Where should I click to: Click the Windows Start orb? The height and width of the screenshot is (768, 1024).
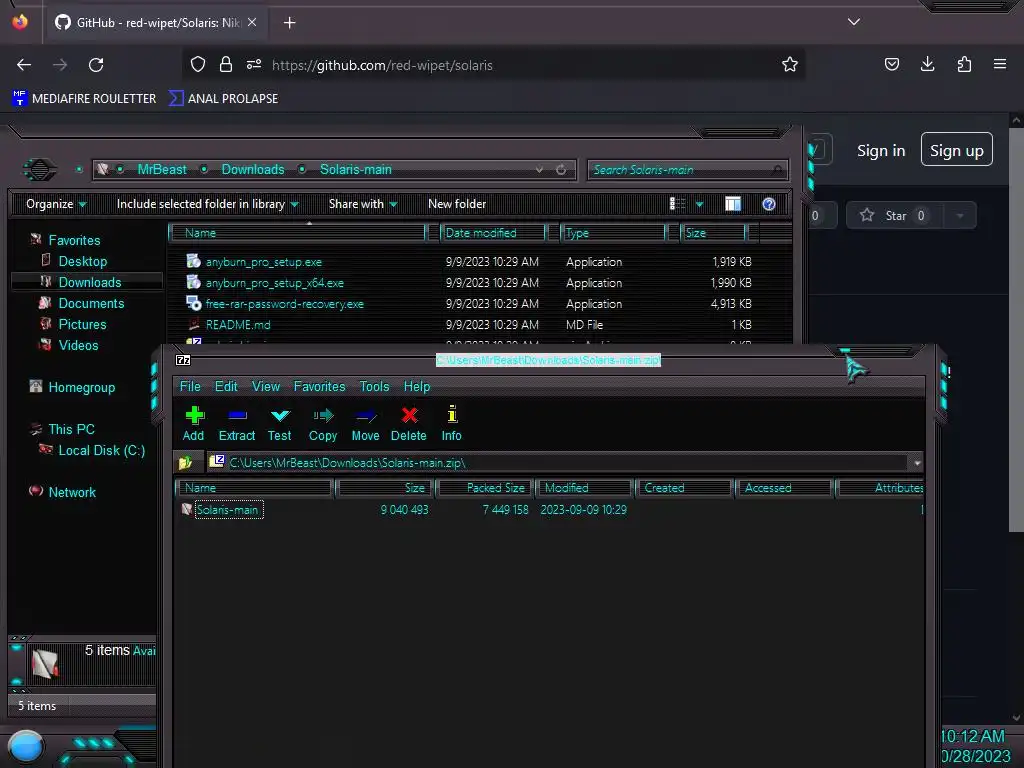pos(26,748)
